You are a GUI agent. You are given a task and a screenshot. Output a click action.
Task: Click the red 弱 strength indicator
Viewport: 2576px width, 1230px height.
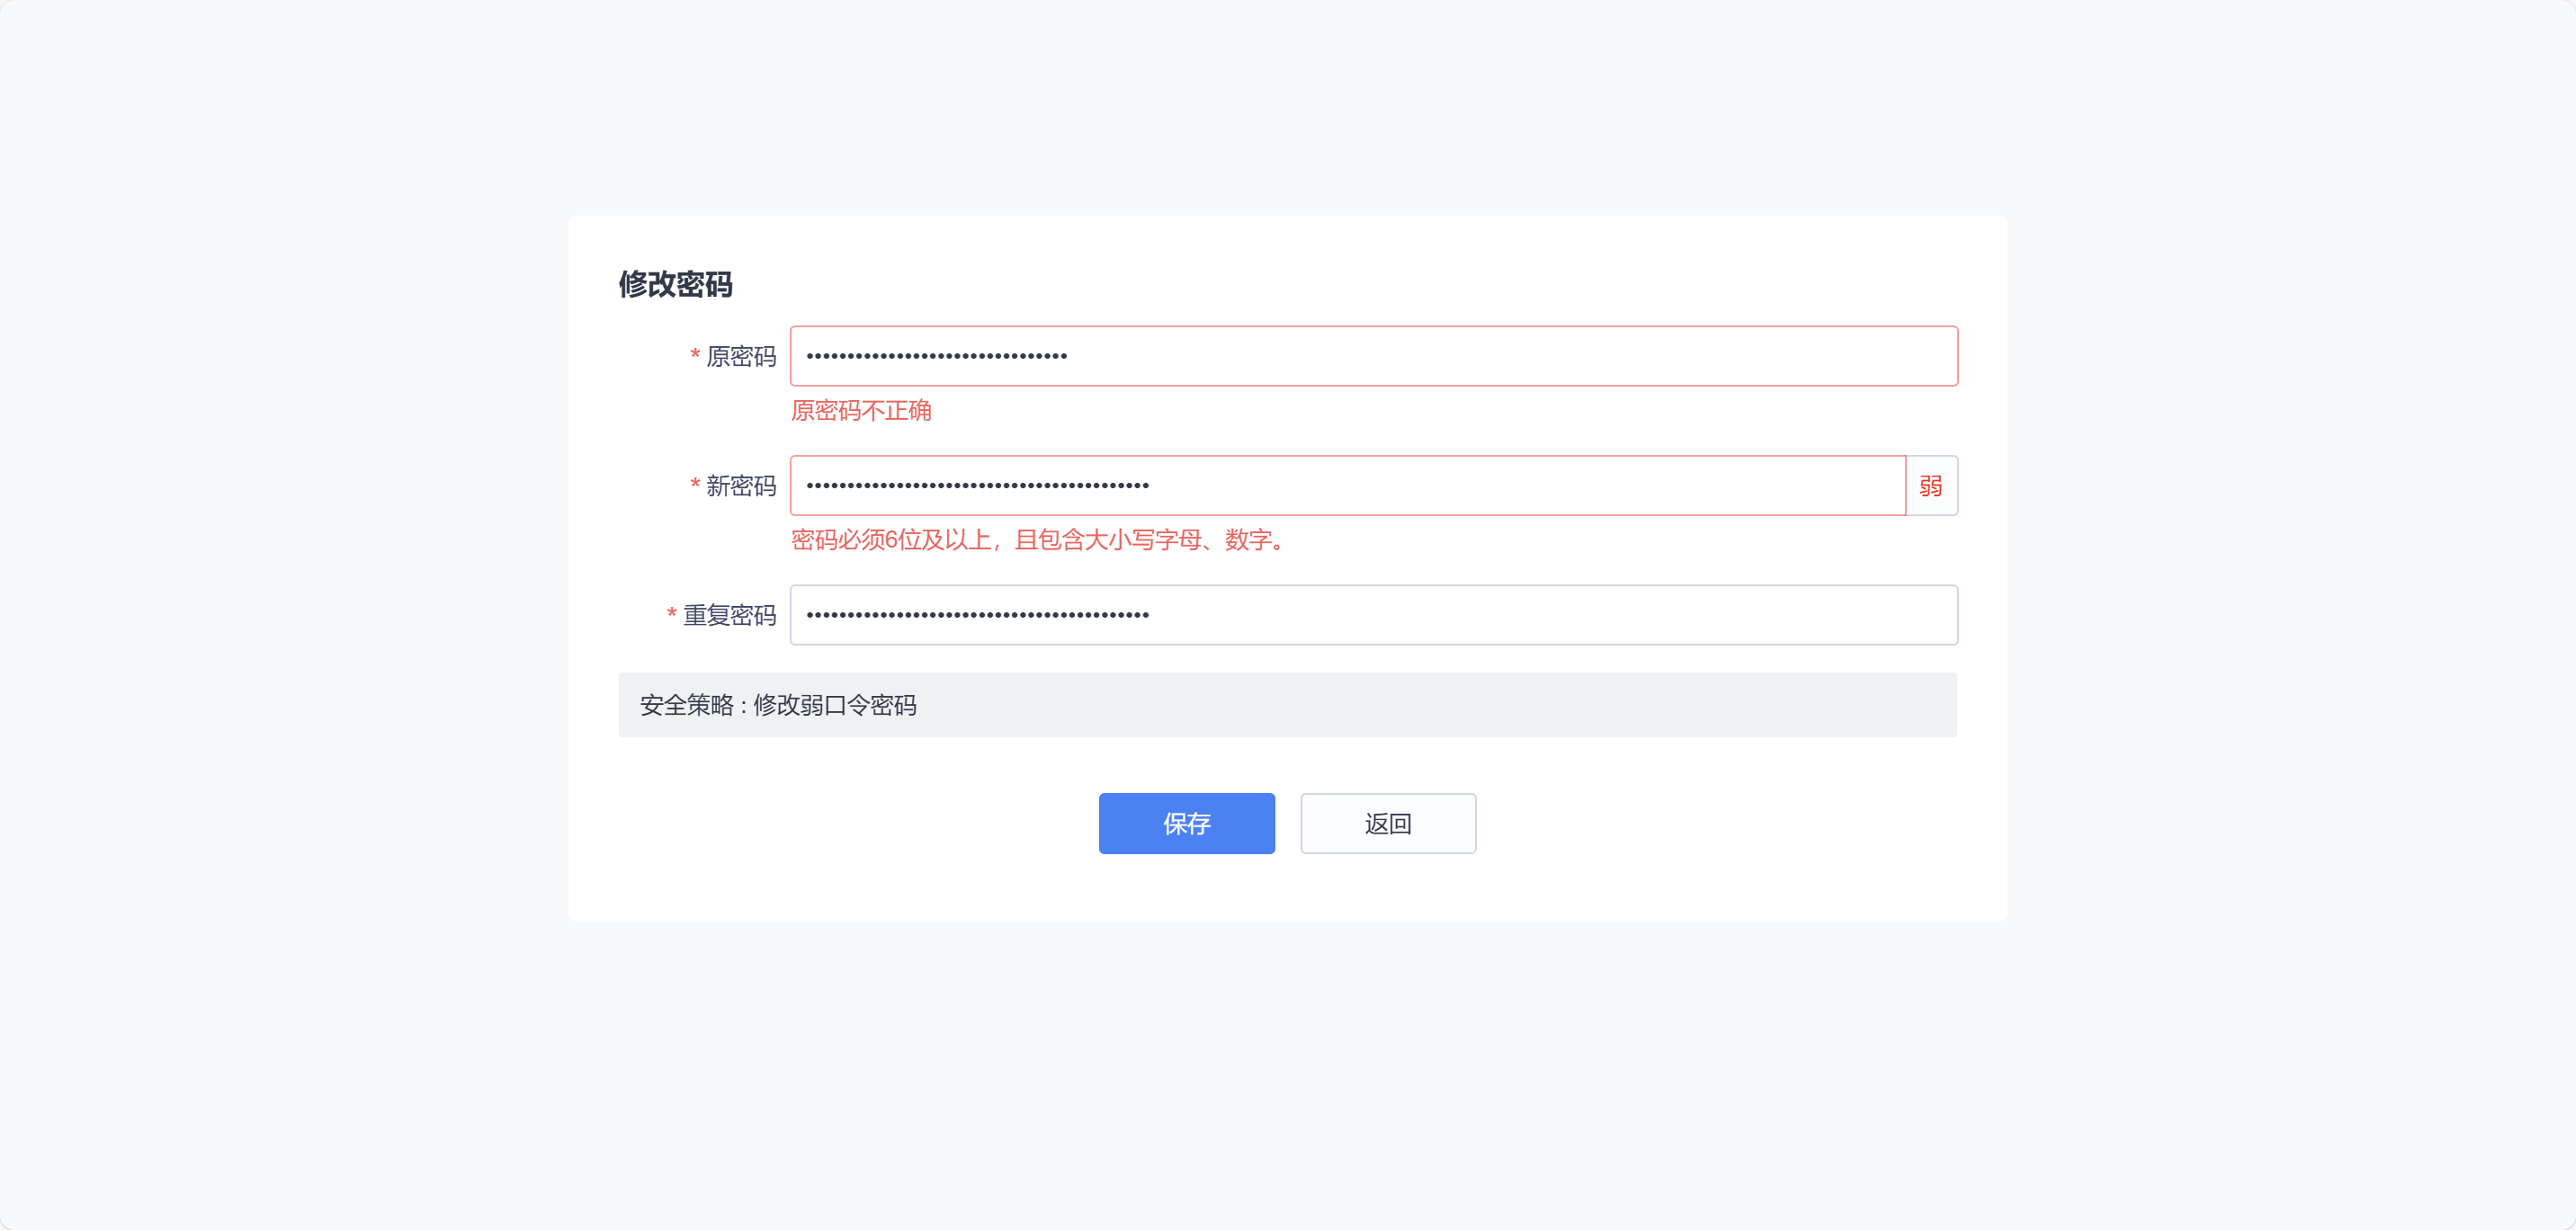click(x=1930, y=486)
